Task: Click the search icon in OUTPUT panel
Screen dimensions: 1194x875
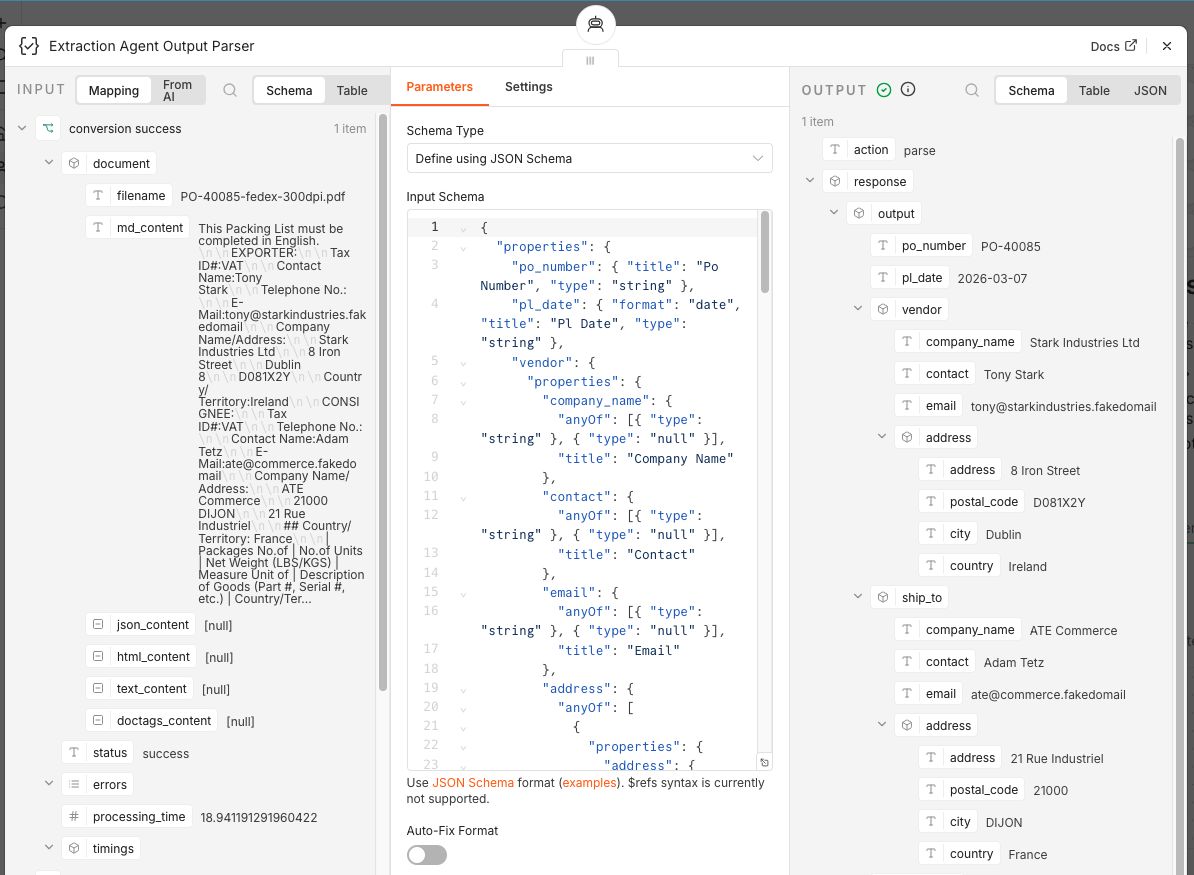Action: pos(972,90)
